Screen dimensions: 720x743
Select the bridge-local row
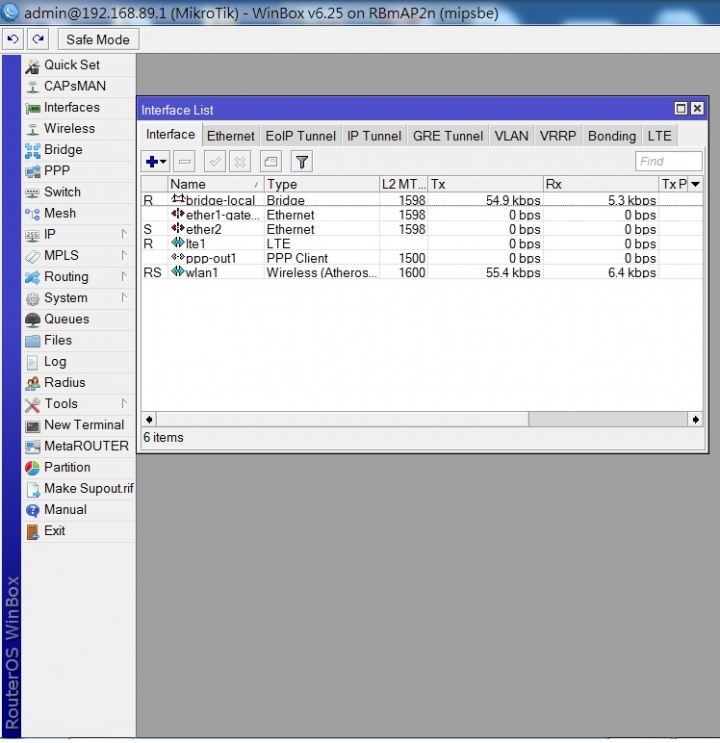pos(422,200)
